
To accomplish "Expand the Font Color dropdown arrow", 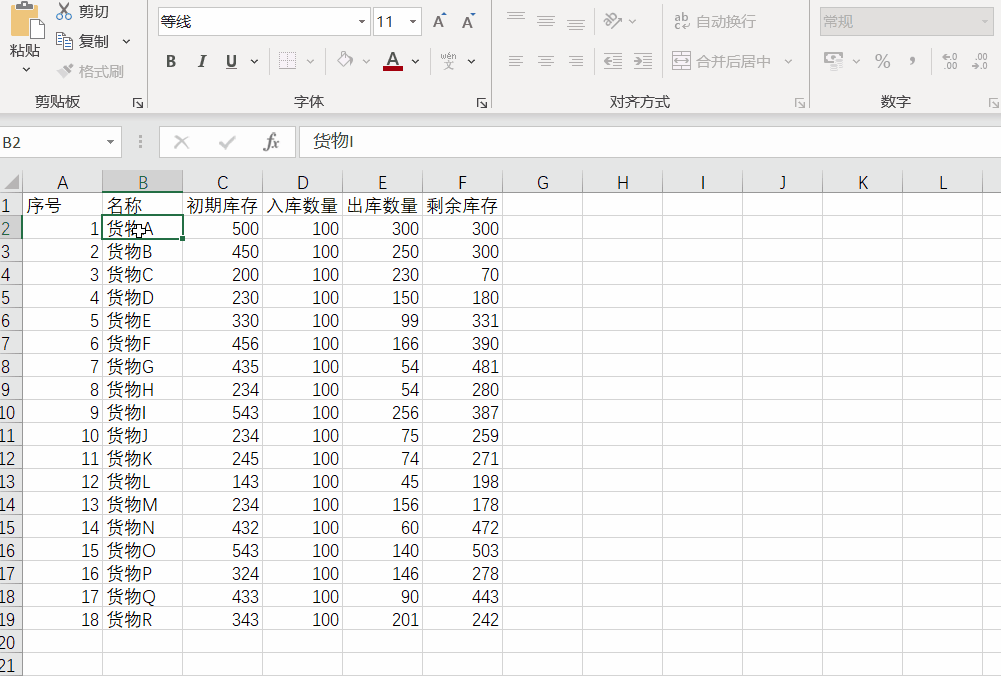I will 416,61.
